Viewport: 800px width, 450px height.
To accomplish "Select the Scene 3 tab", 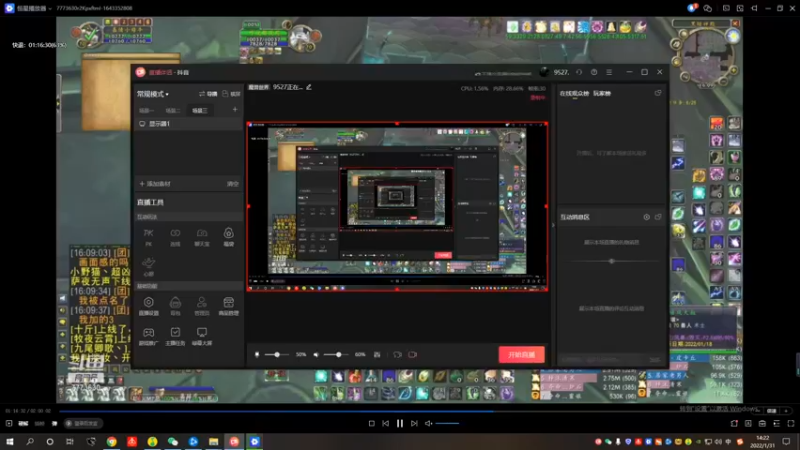I will (x=199, y=110).
